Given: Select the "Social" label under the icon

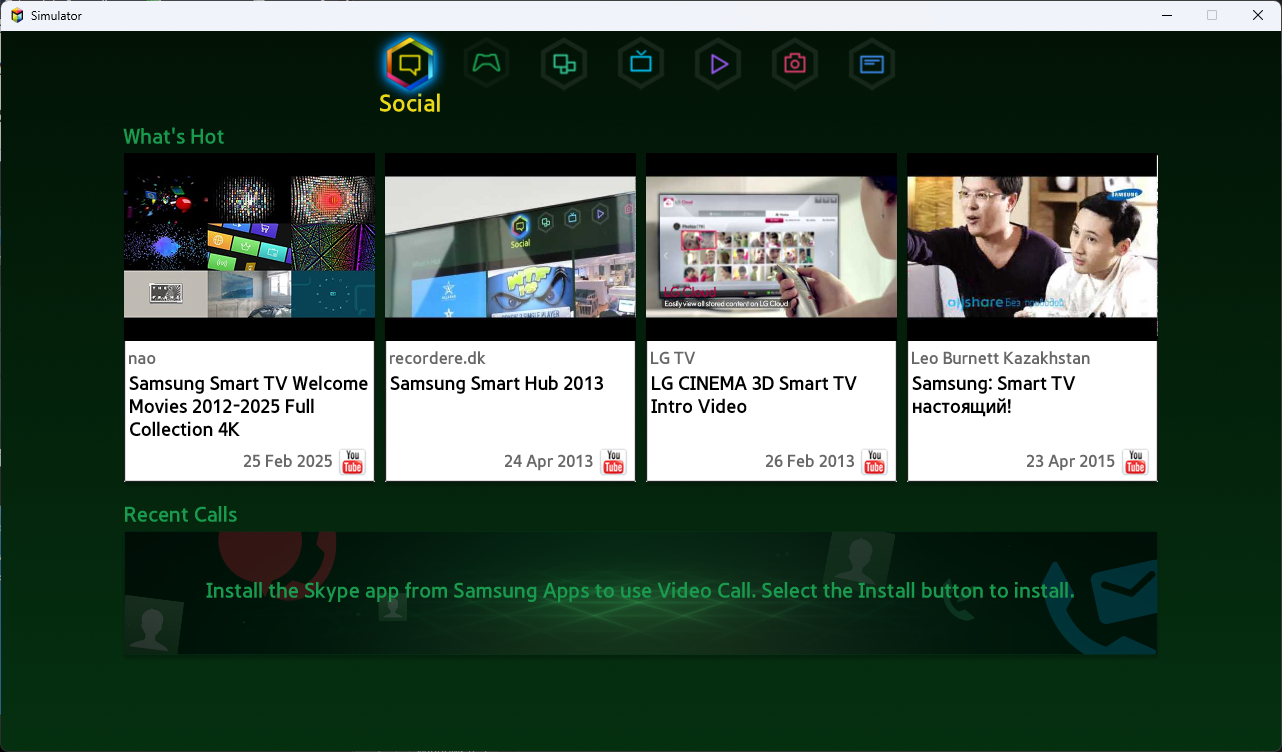Looking at the screenshot, I should pos(410,103).
